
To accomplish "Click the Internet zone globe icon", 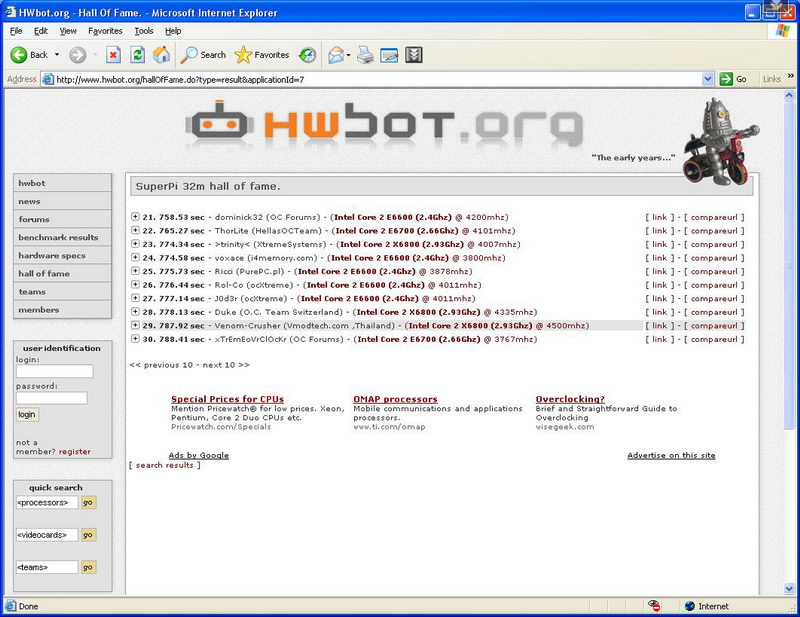I will pos(690,606).
